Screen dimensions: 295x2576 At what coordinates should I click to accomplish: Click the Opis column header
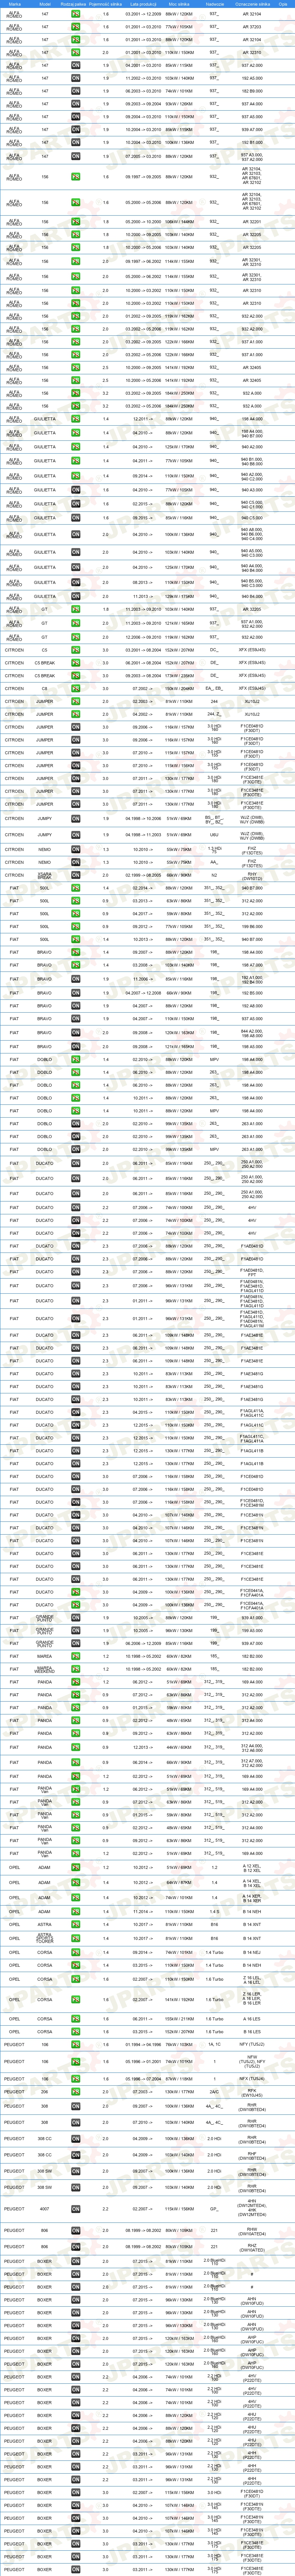283,4
